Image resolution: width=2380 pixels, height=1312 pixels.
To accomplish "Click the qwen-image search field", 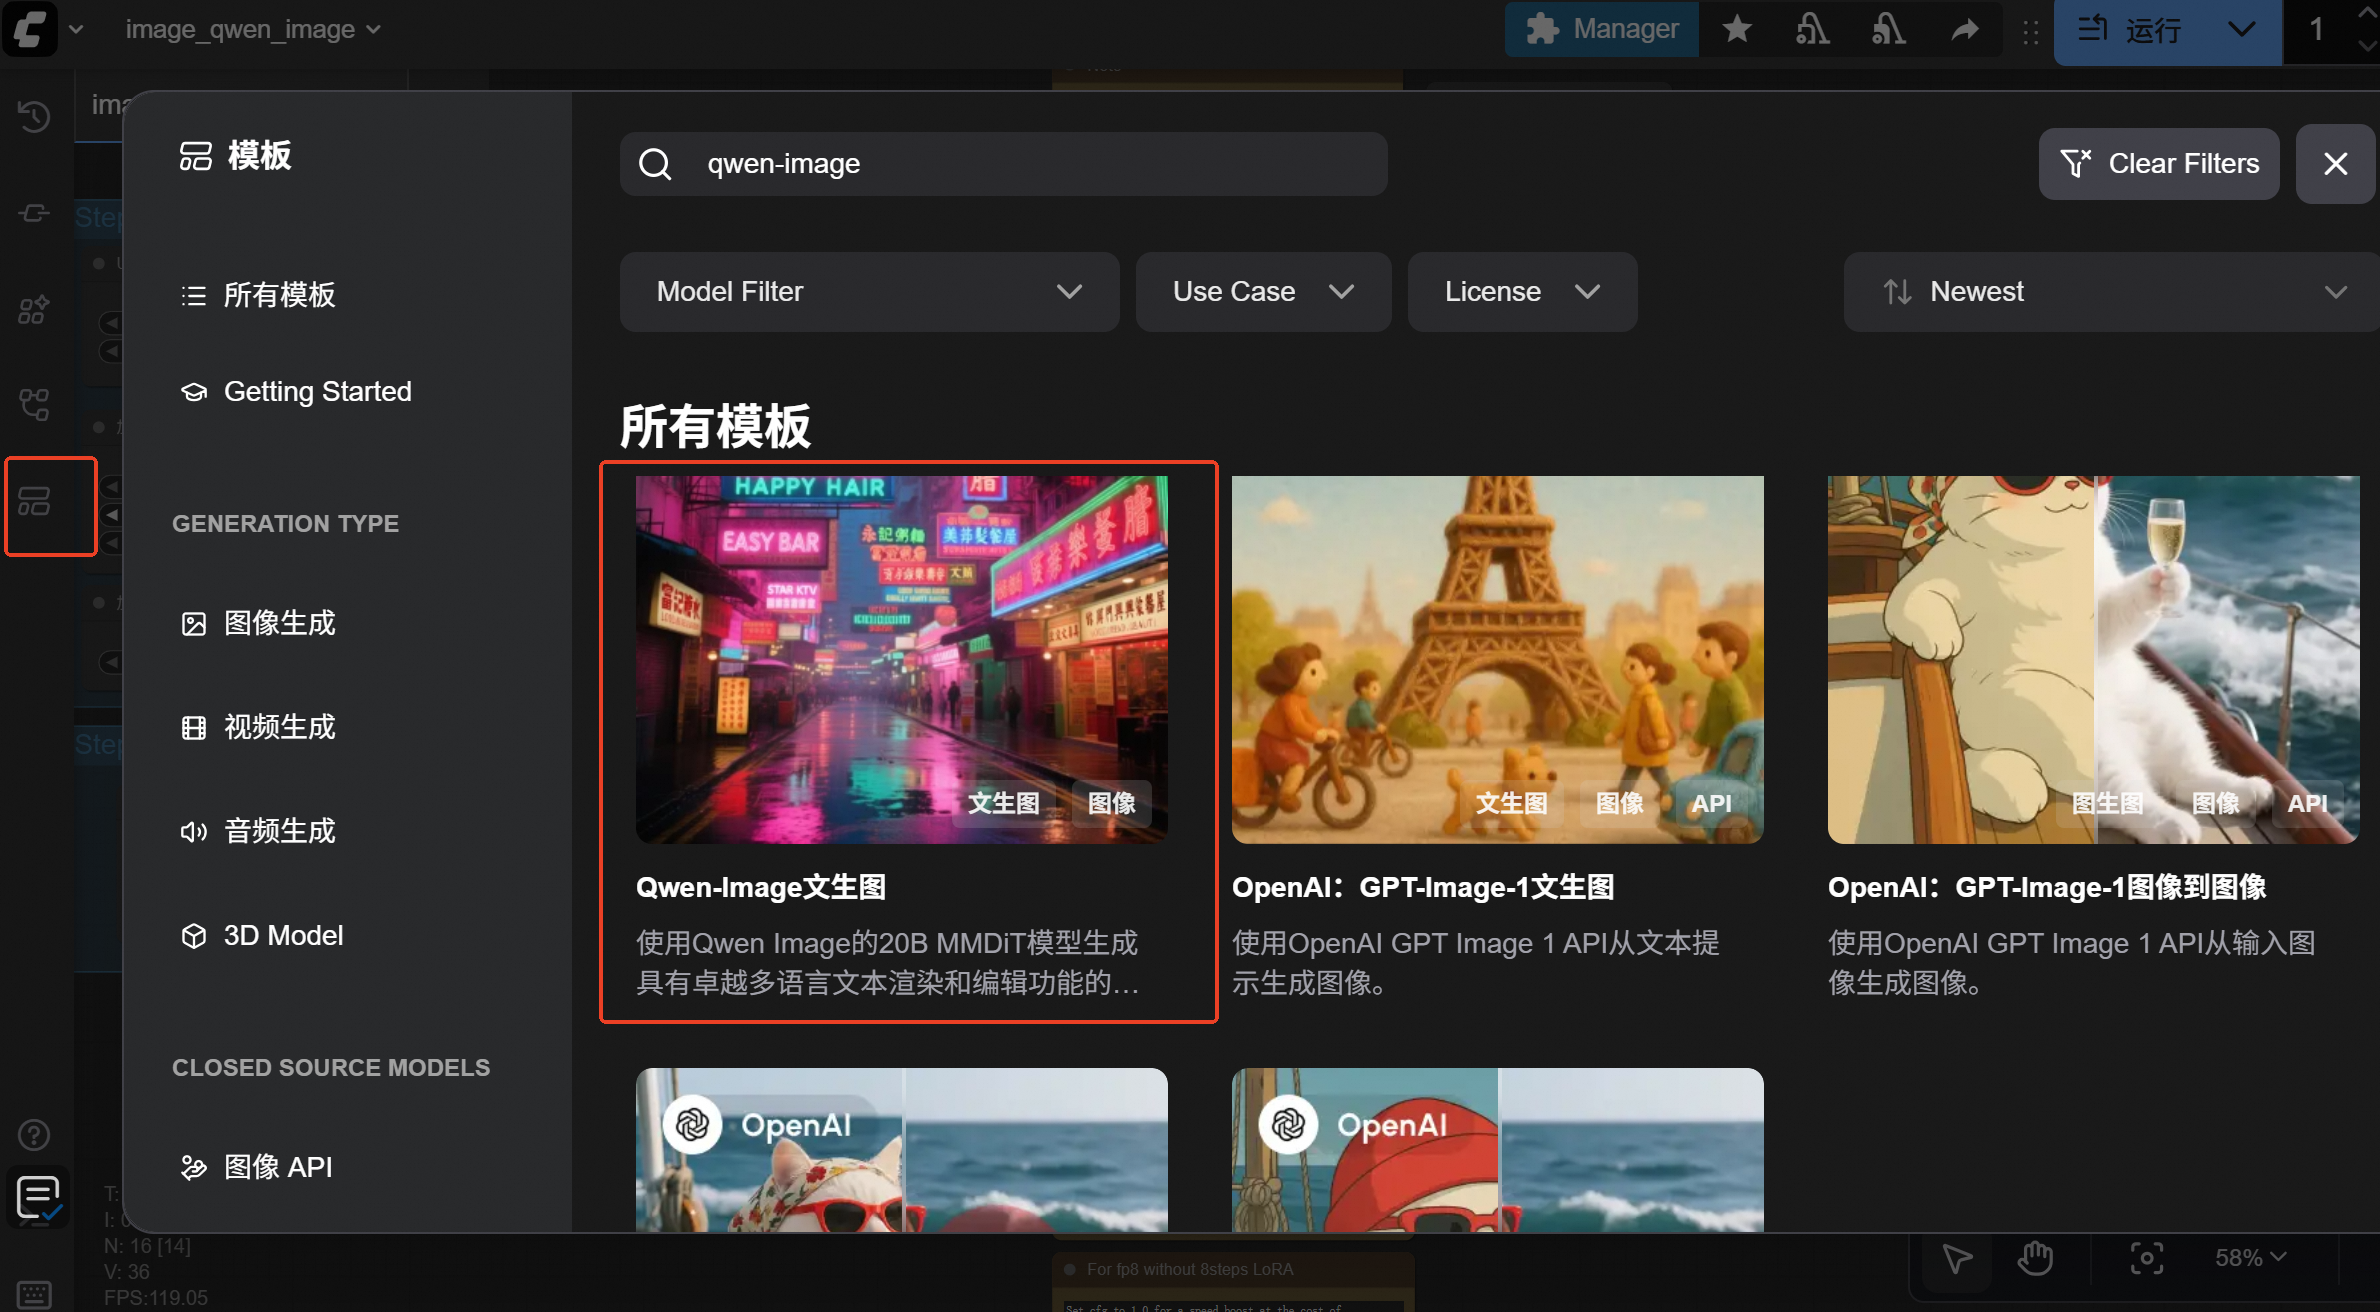I will click(x=1002, y=164).
